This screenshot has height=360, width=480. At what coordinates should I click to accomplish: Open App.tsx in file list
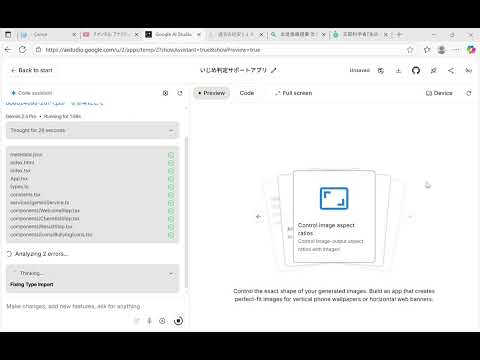click(x=19, y=179)
